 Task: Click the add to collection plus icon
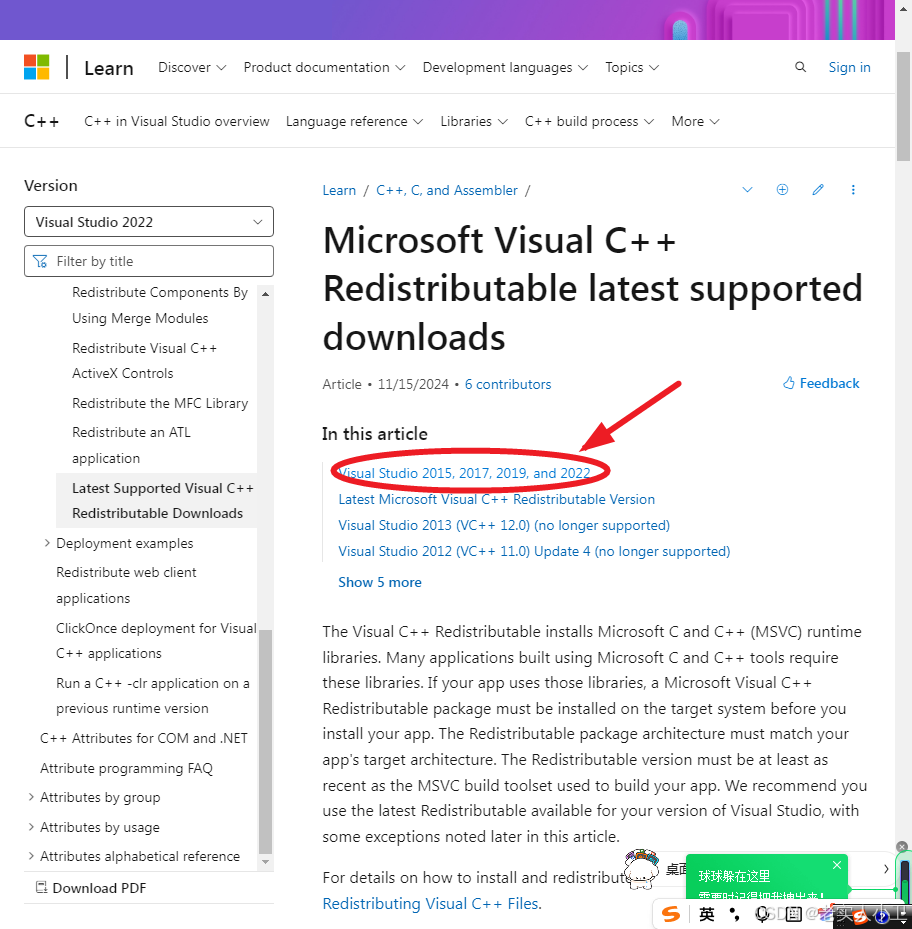782,190
